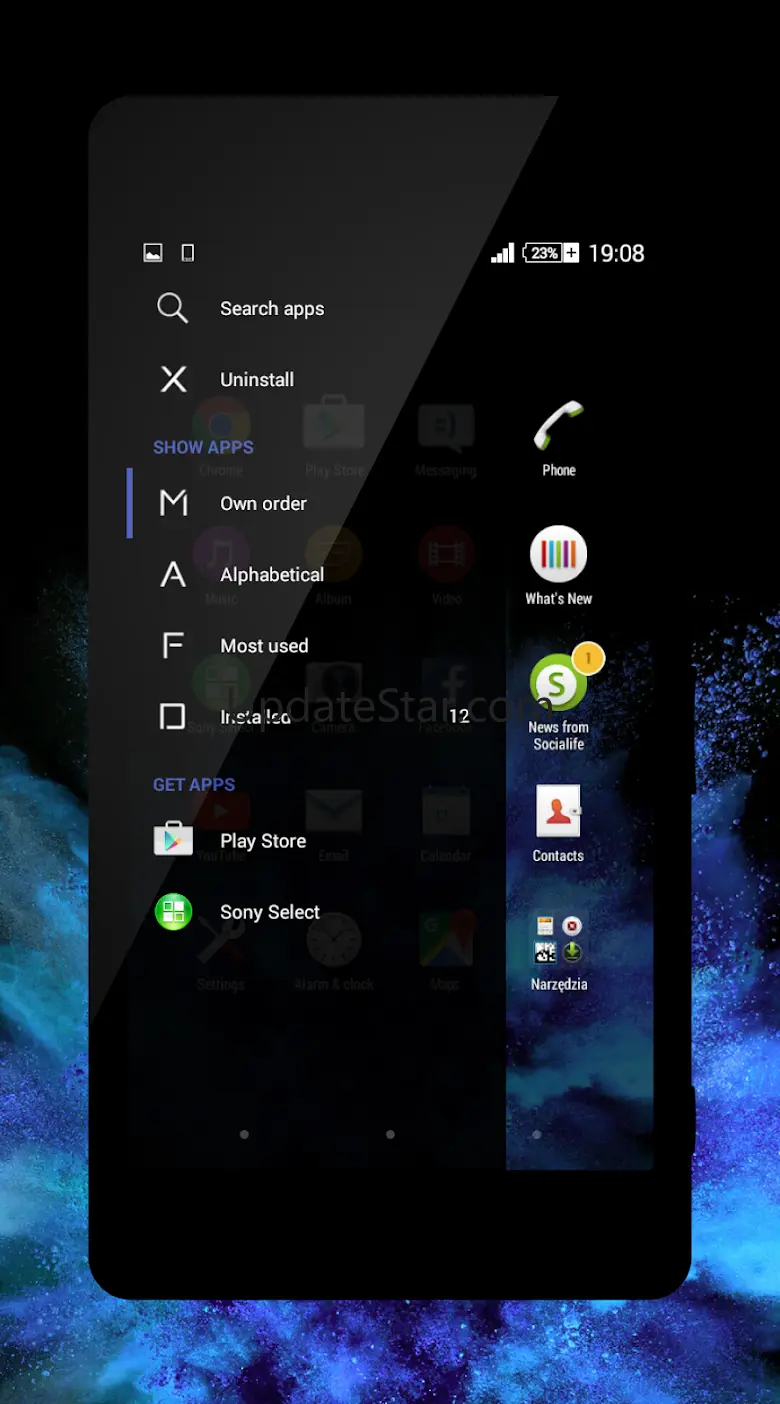780x1404 pixels.
Task: Go to the last page dot
Action: (536, 1134)
